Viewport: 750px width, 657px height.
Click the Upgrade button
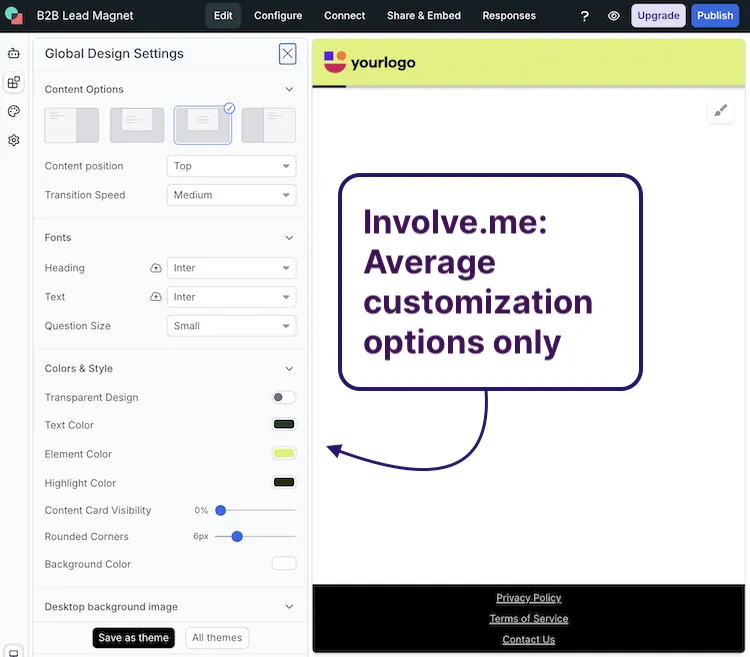click(x=658, y=16)
